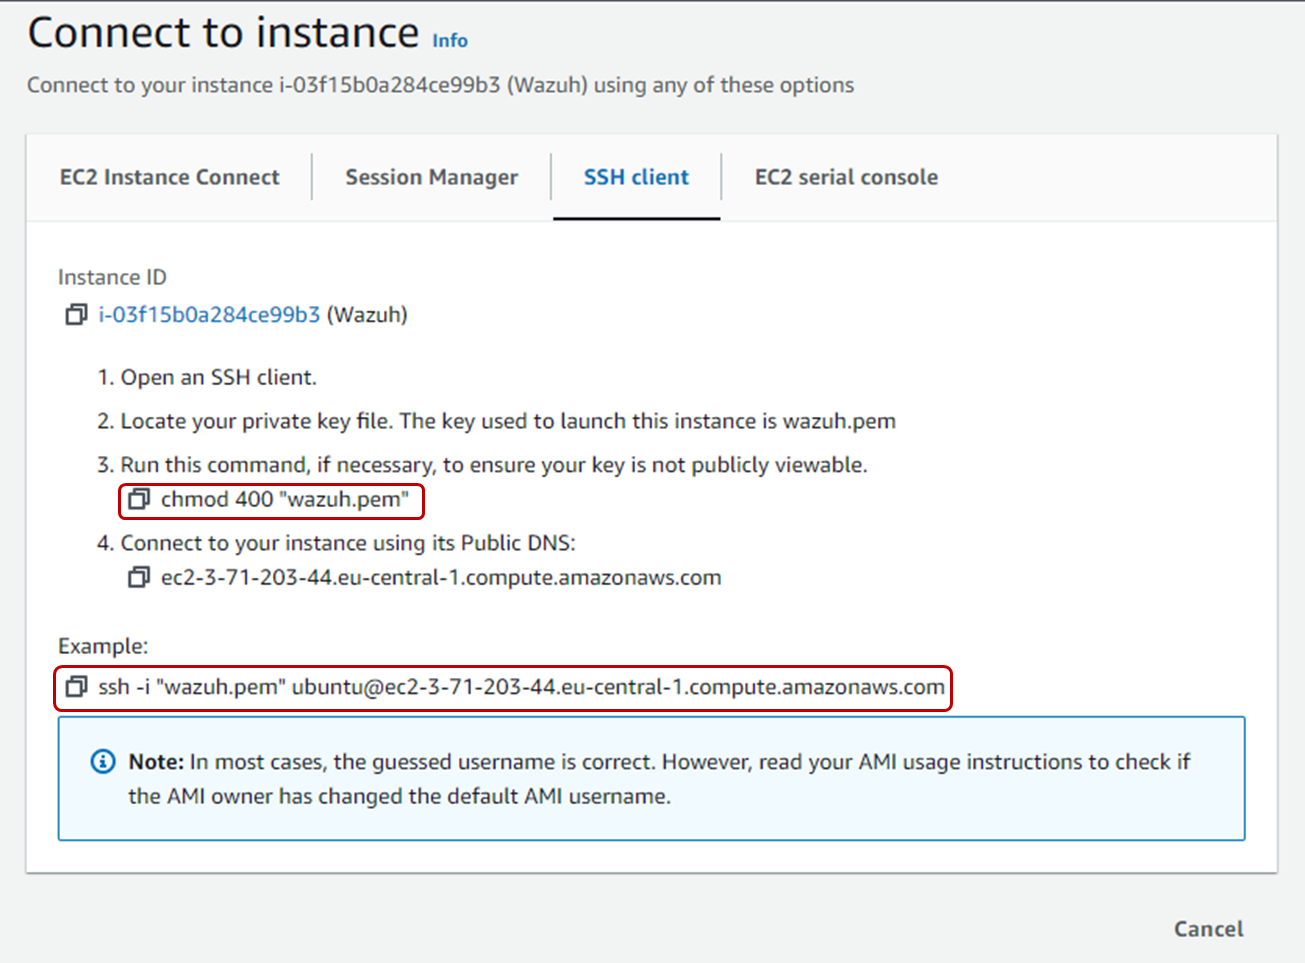
Task: Open the Info link beside the heading
Action: (x=450, y=40)
